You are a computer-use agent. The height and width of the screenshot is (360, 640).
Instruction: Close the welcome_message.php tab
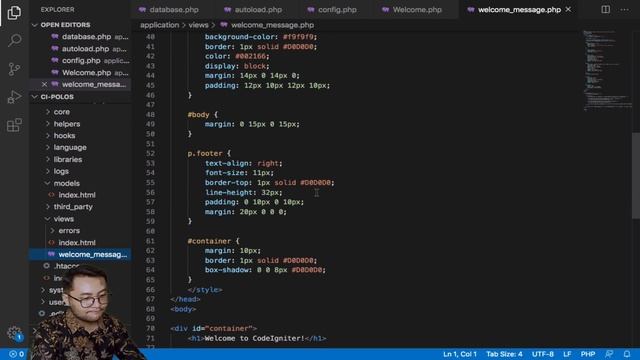[568, 9]
